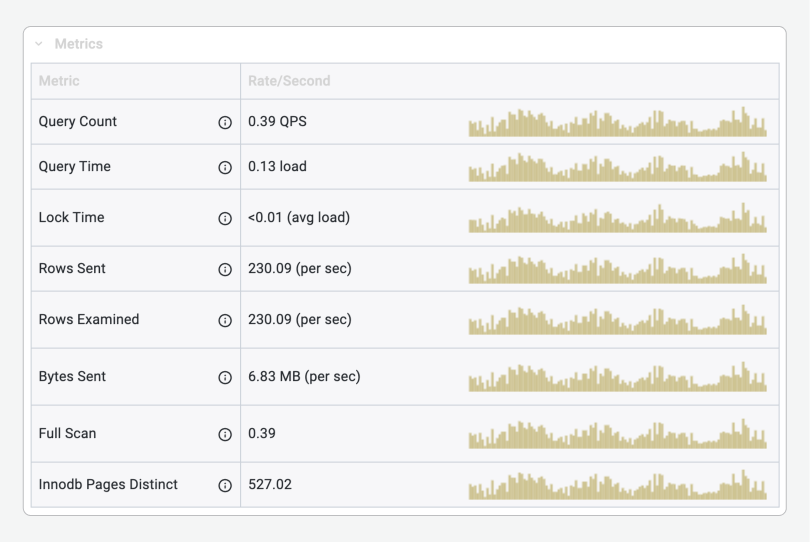Click the Full Scan sparkline chart
This screenshot has height=542, width=810.
(617, 433)
